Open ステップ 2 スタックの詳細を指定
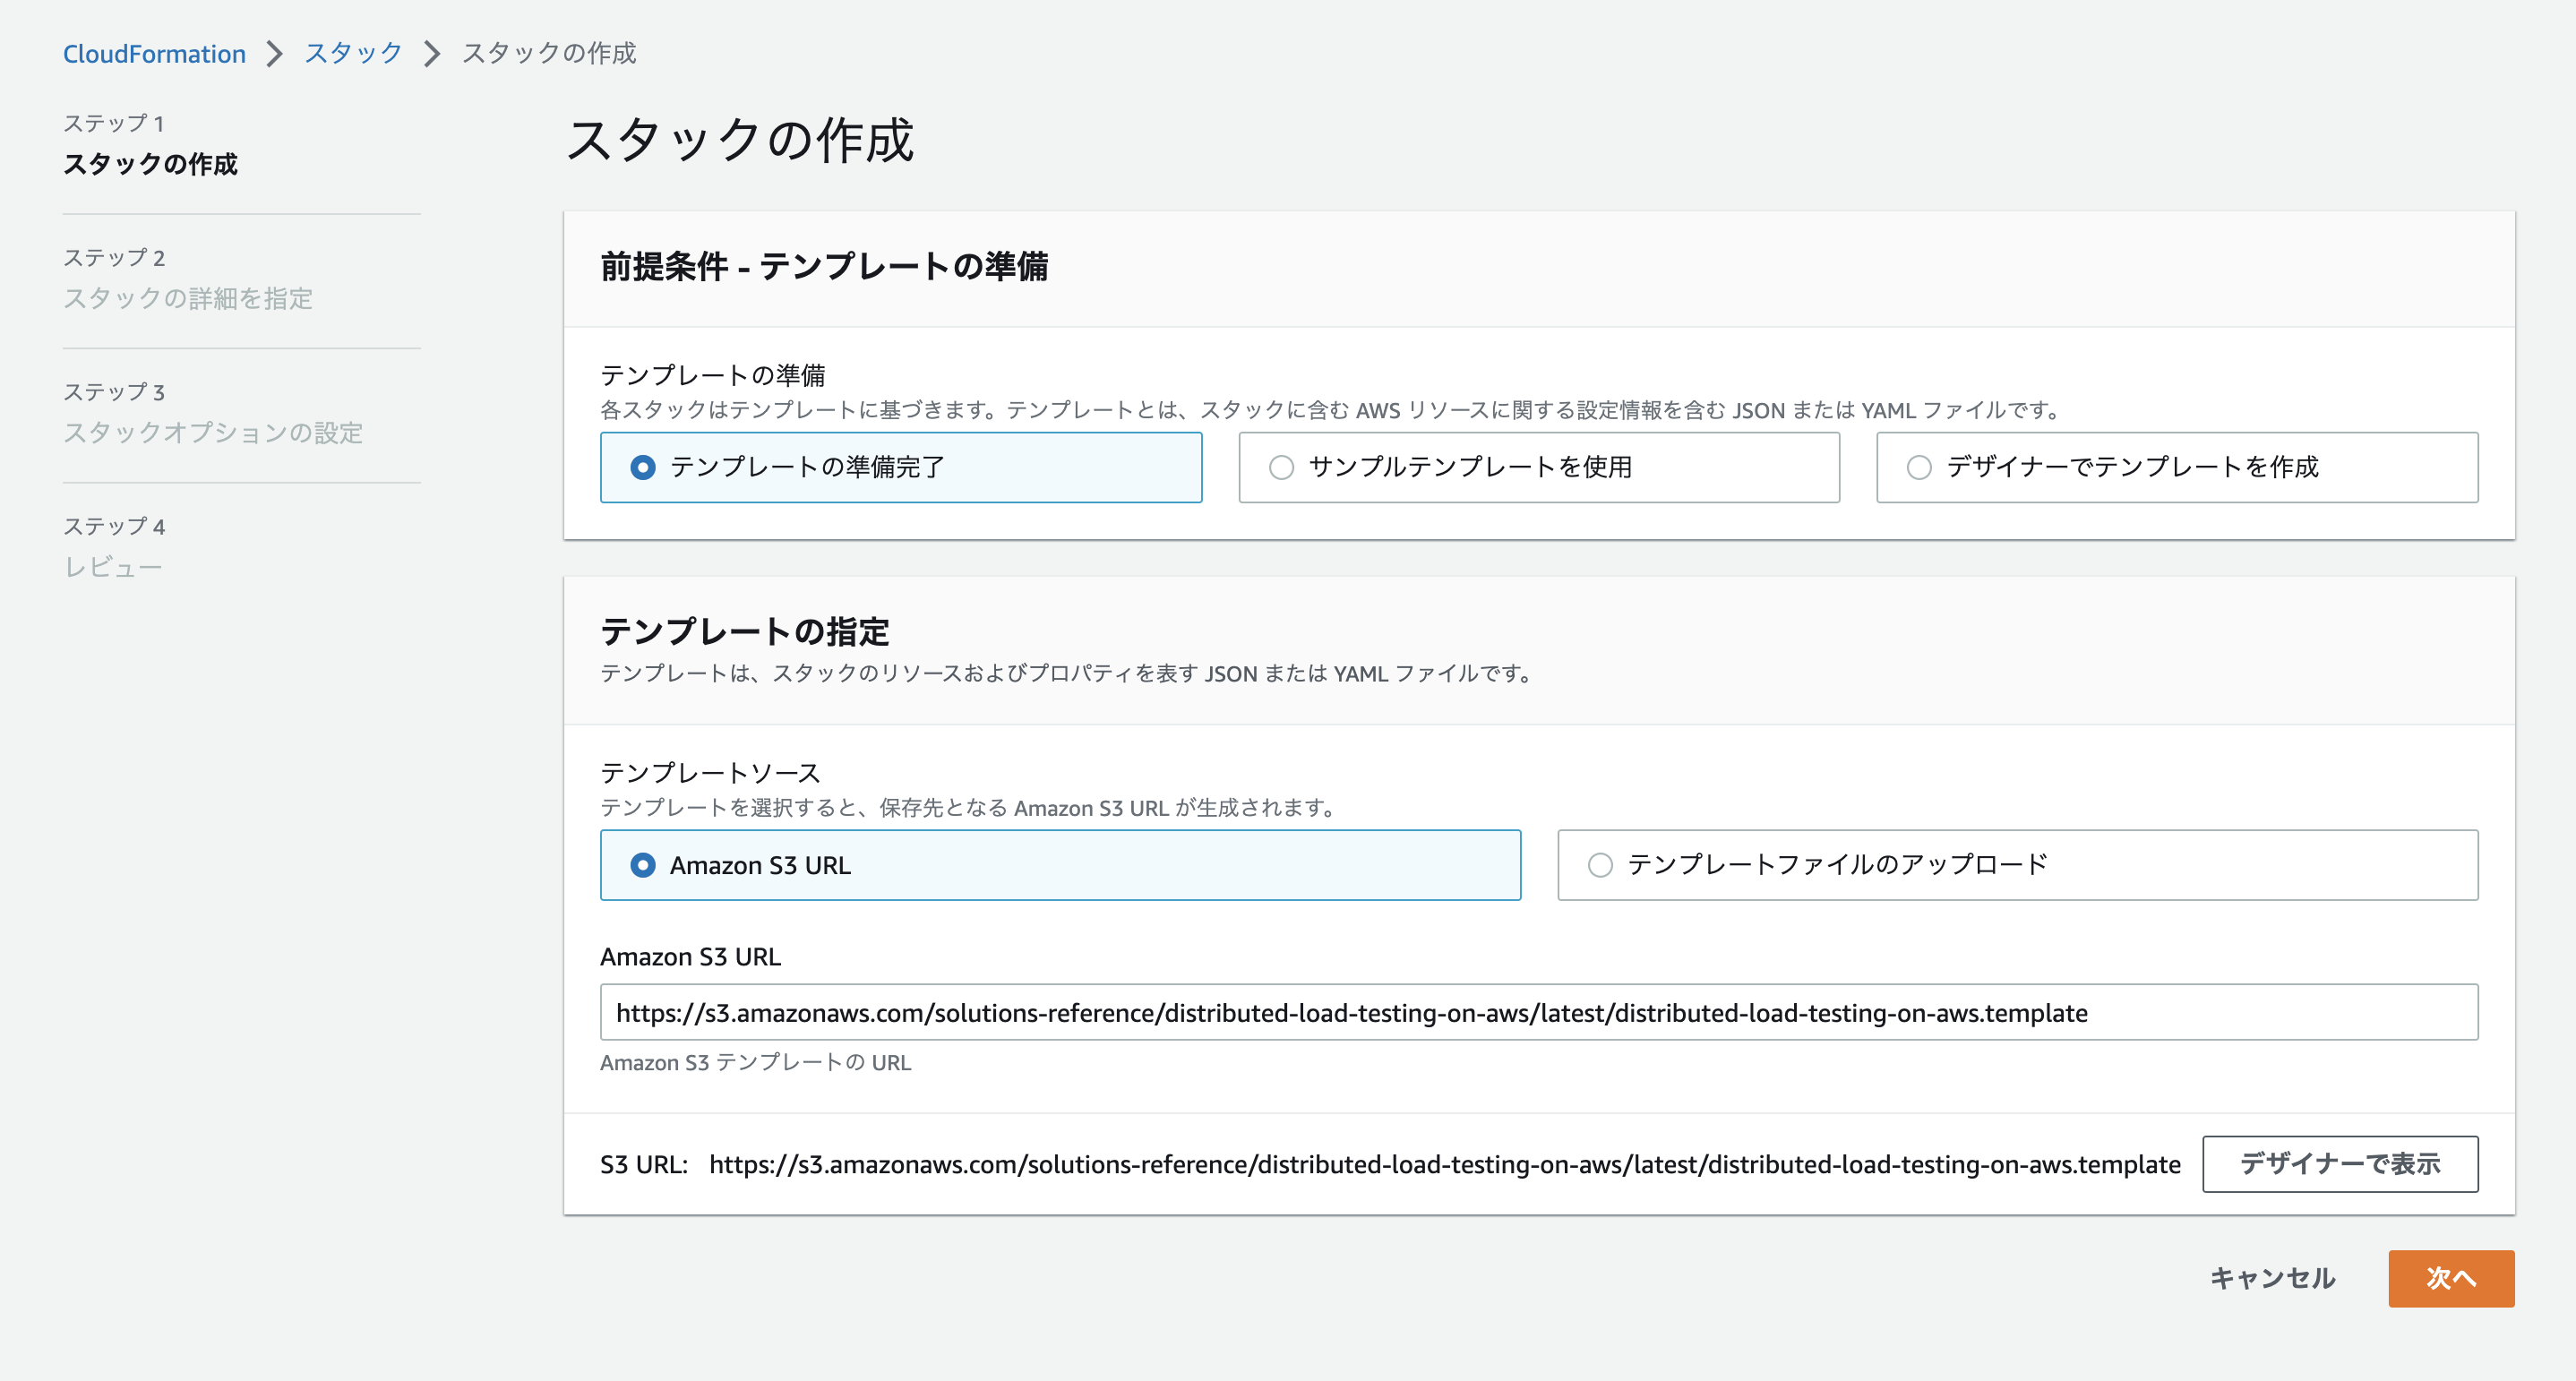The image size is (2576, 1381). click(189, 299)
